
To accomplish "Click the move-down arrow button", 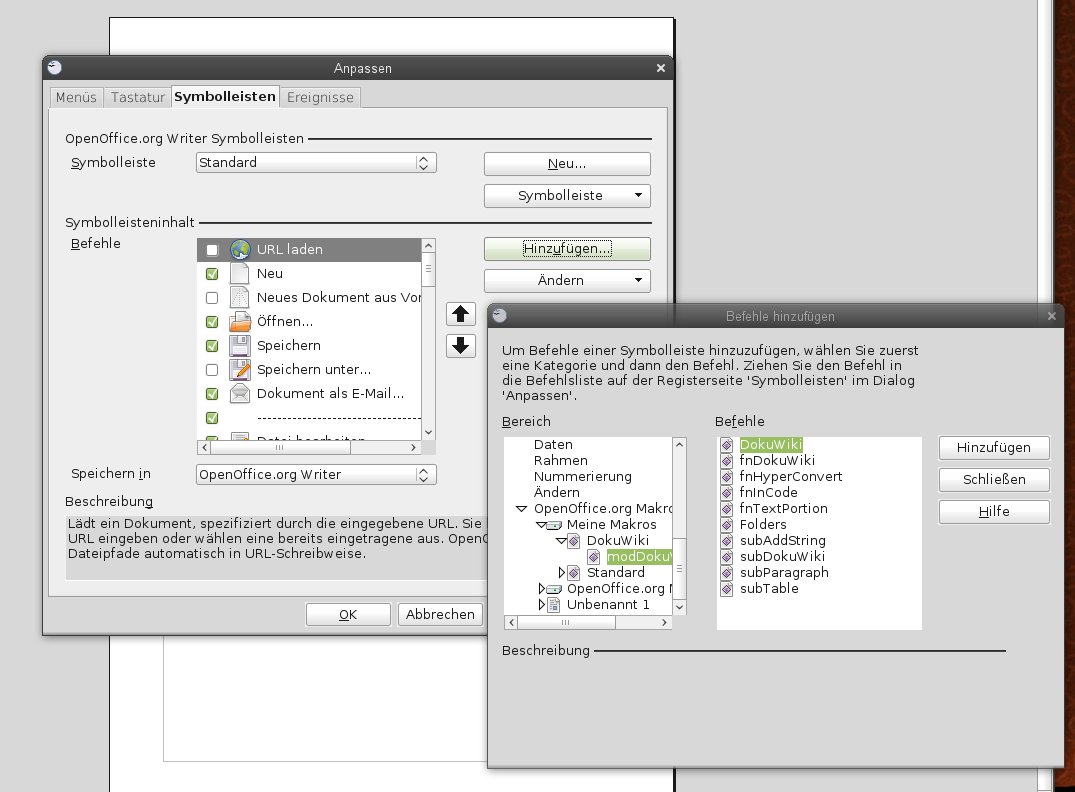I will (x=461, y=346).
